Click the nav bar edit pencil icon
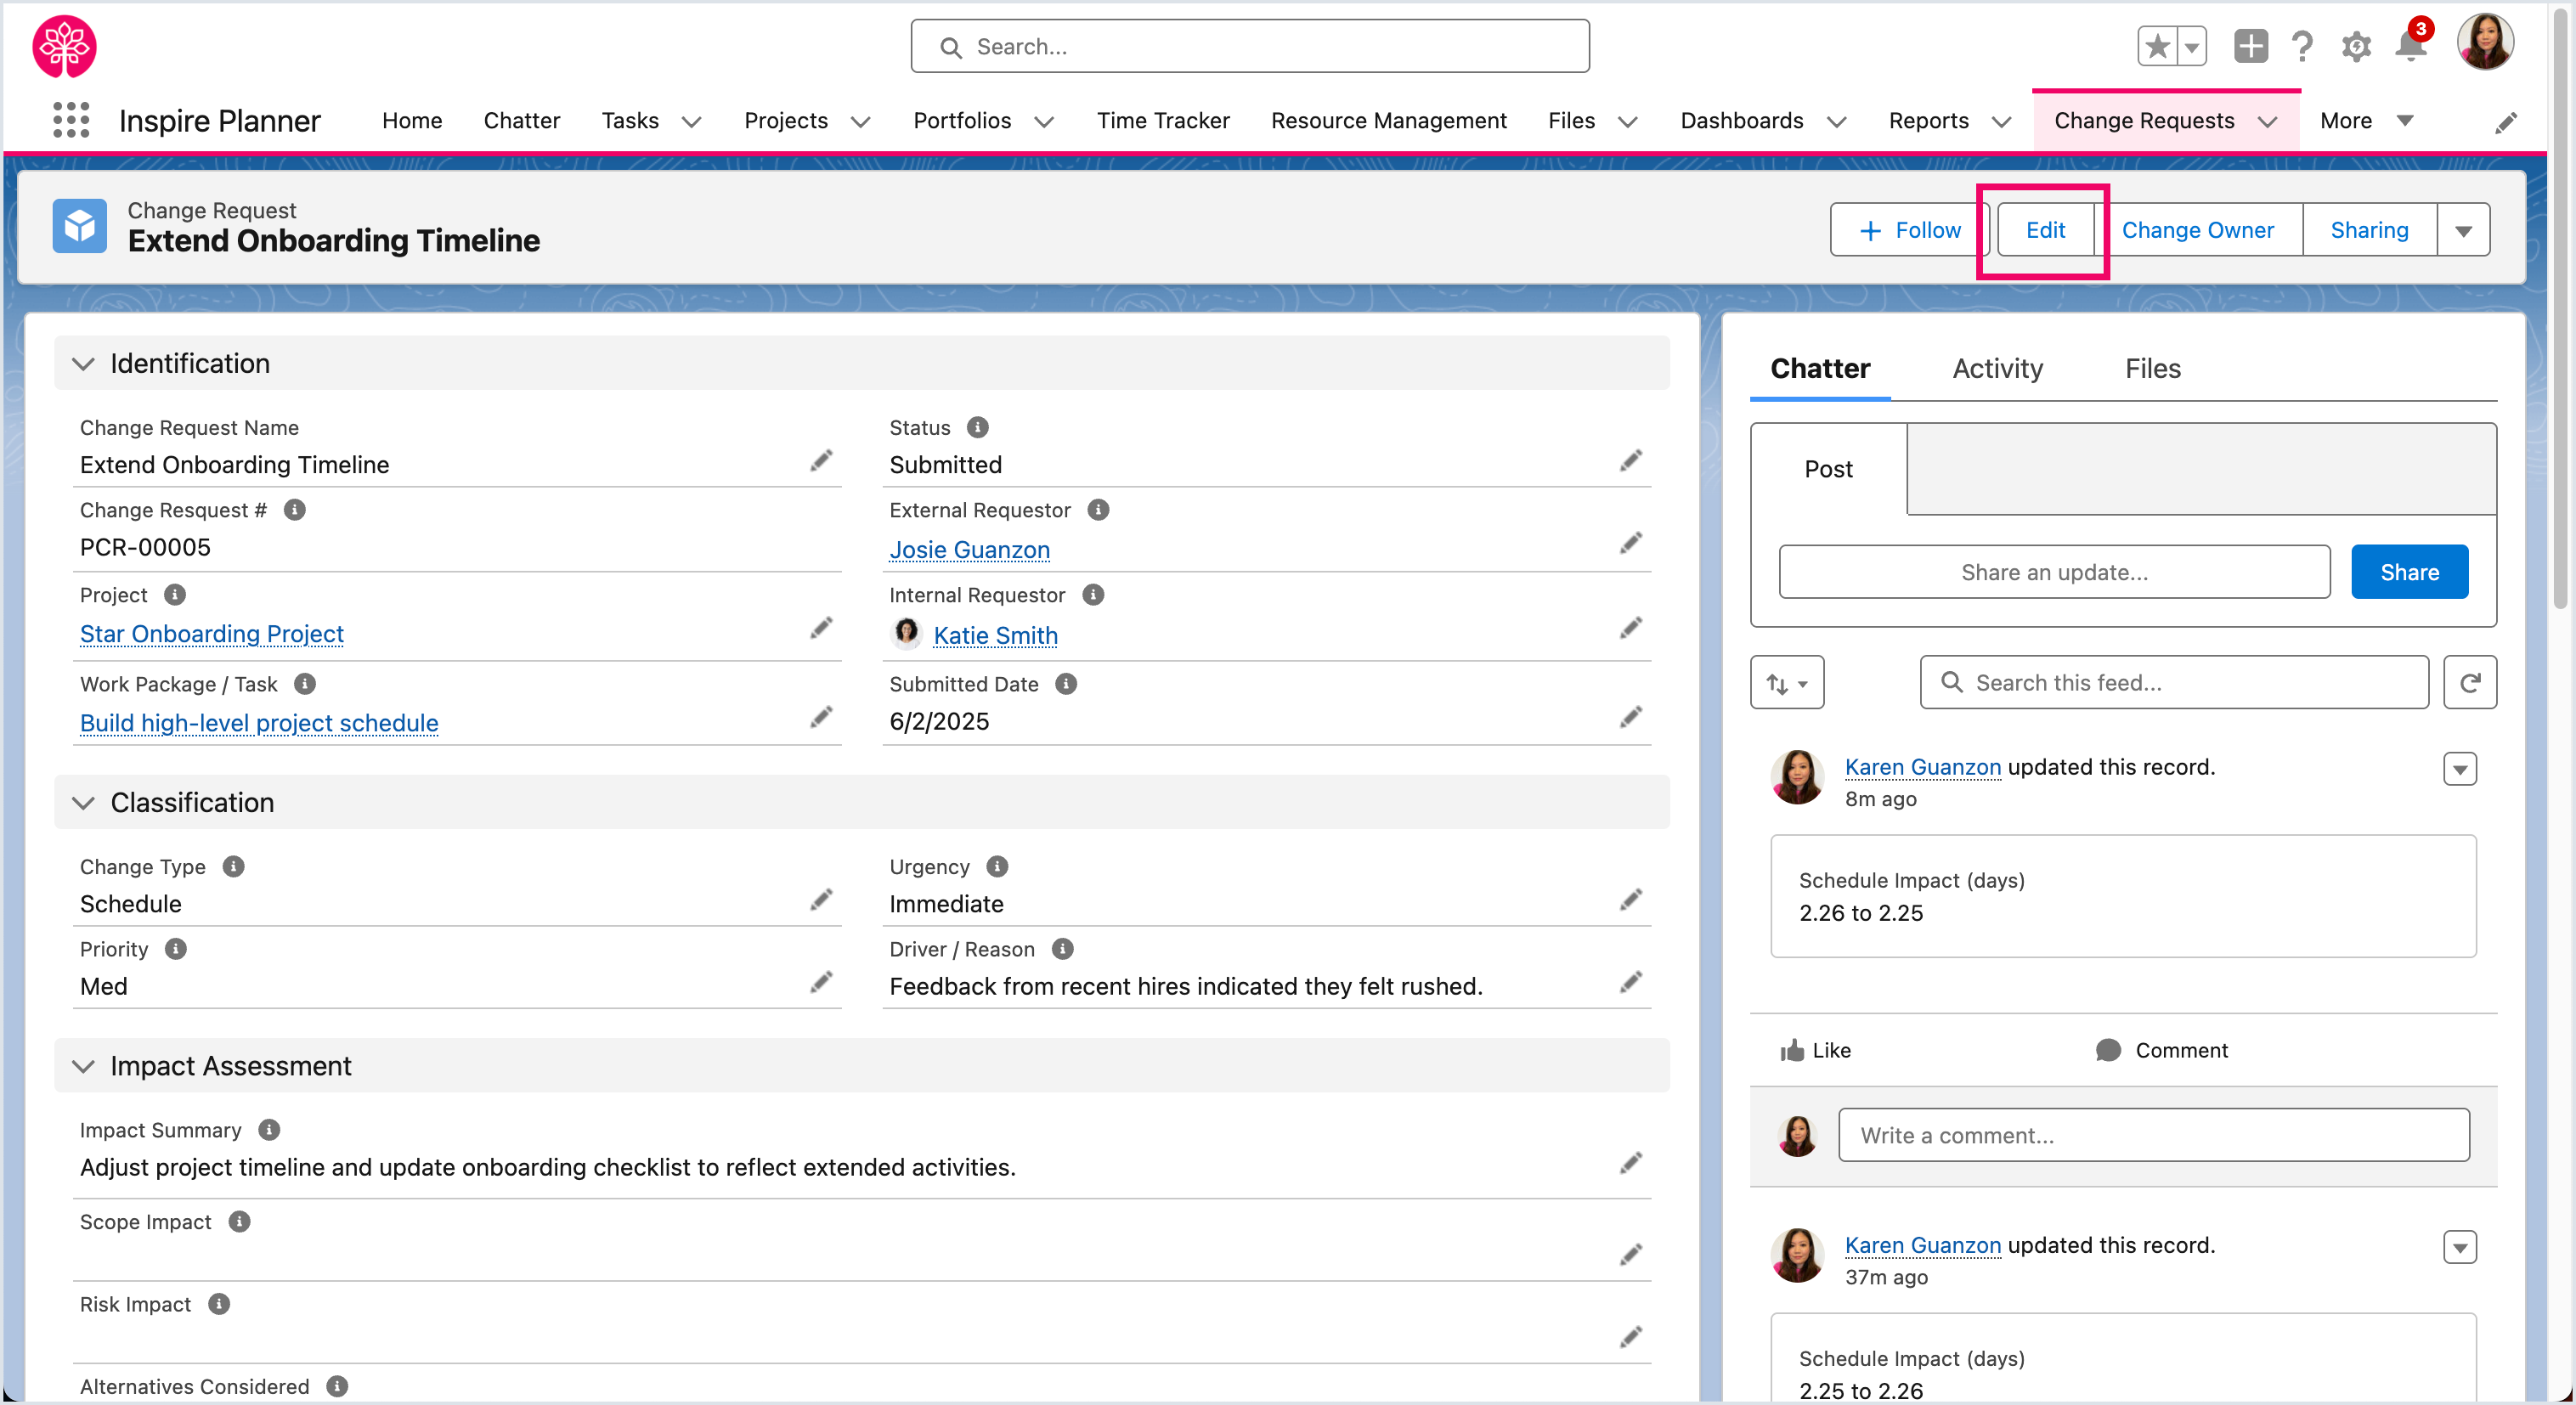 [x=2505, y=122]
